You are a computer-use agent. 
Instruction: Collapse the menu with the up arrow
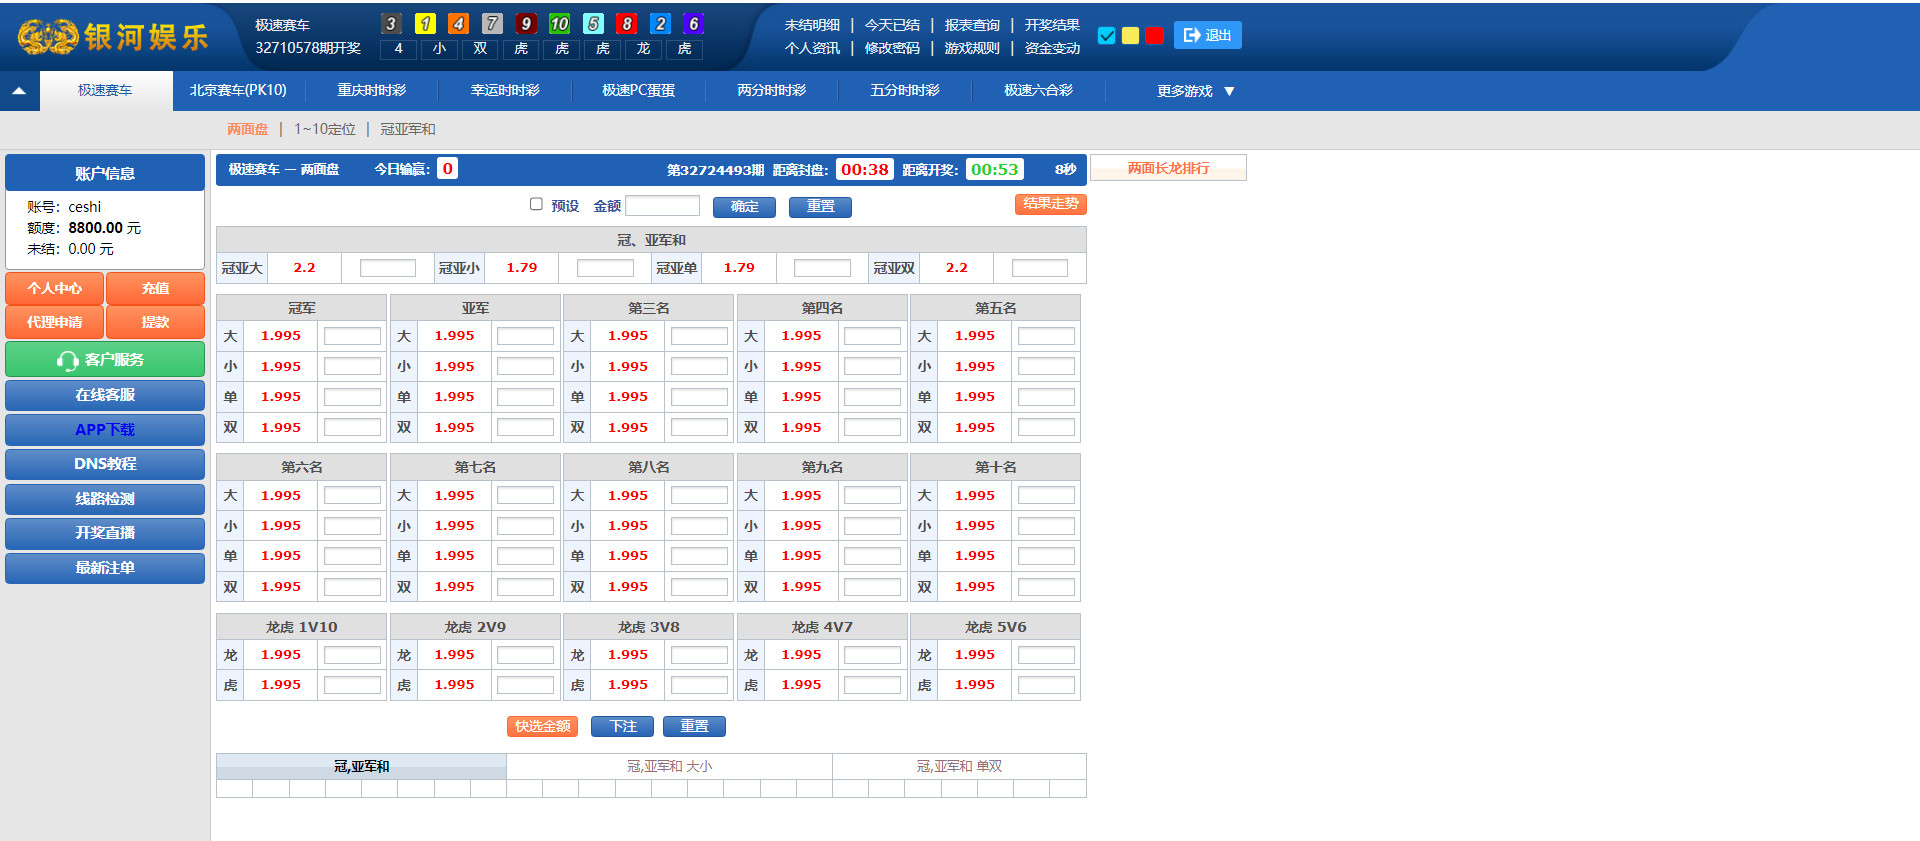[19, 91]
